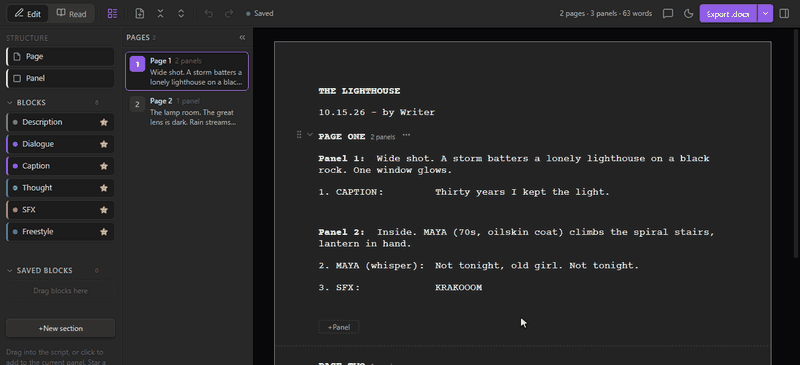Collapse the PAGES panel with double chevron
Viewport: 800px width, 365px height.
click(x=242, y=37)
